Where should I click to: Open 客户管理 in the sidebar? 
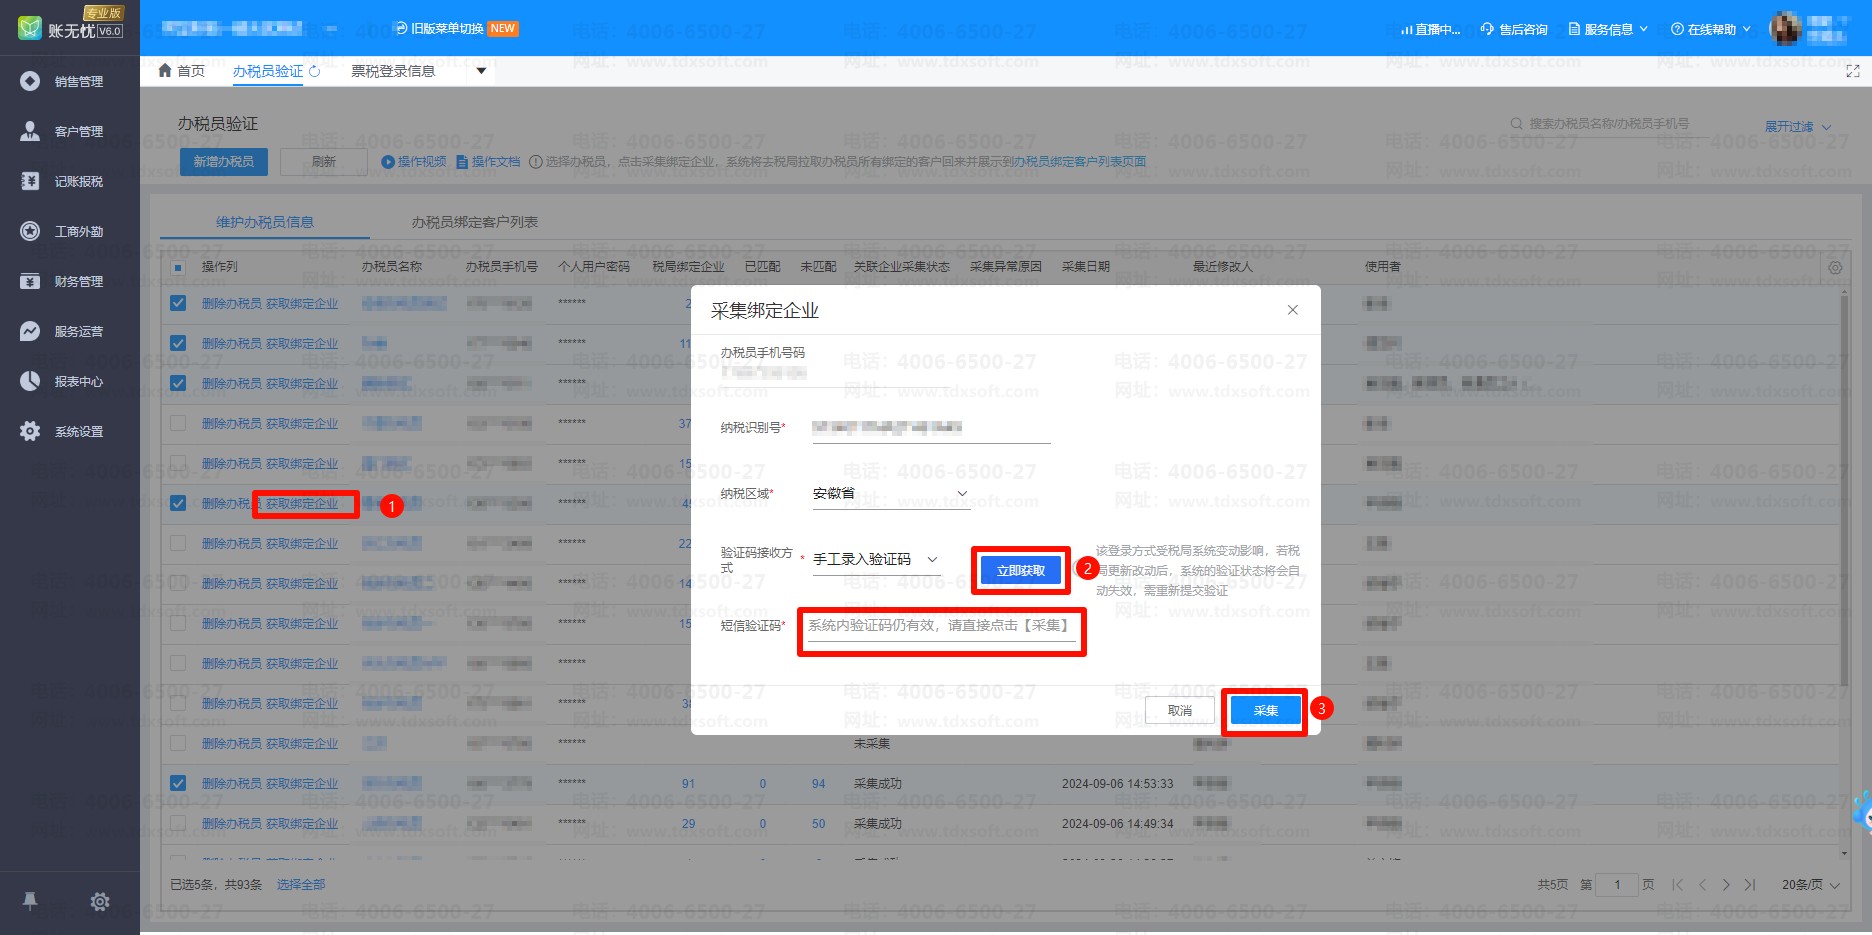point(30,131)
